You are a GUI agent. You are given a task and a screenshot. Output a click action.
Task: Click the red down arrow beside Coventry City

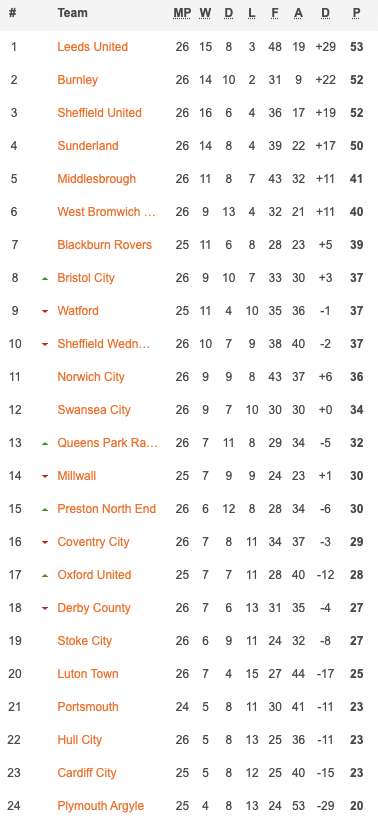pos(45,543)
